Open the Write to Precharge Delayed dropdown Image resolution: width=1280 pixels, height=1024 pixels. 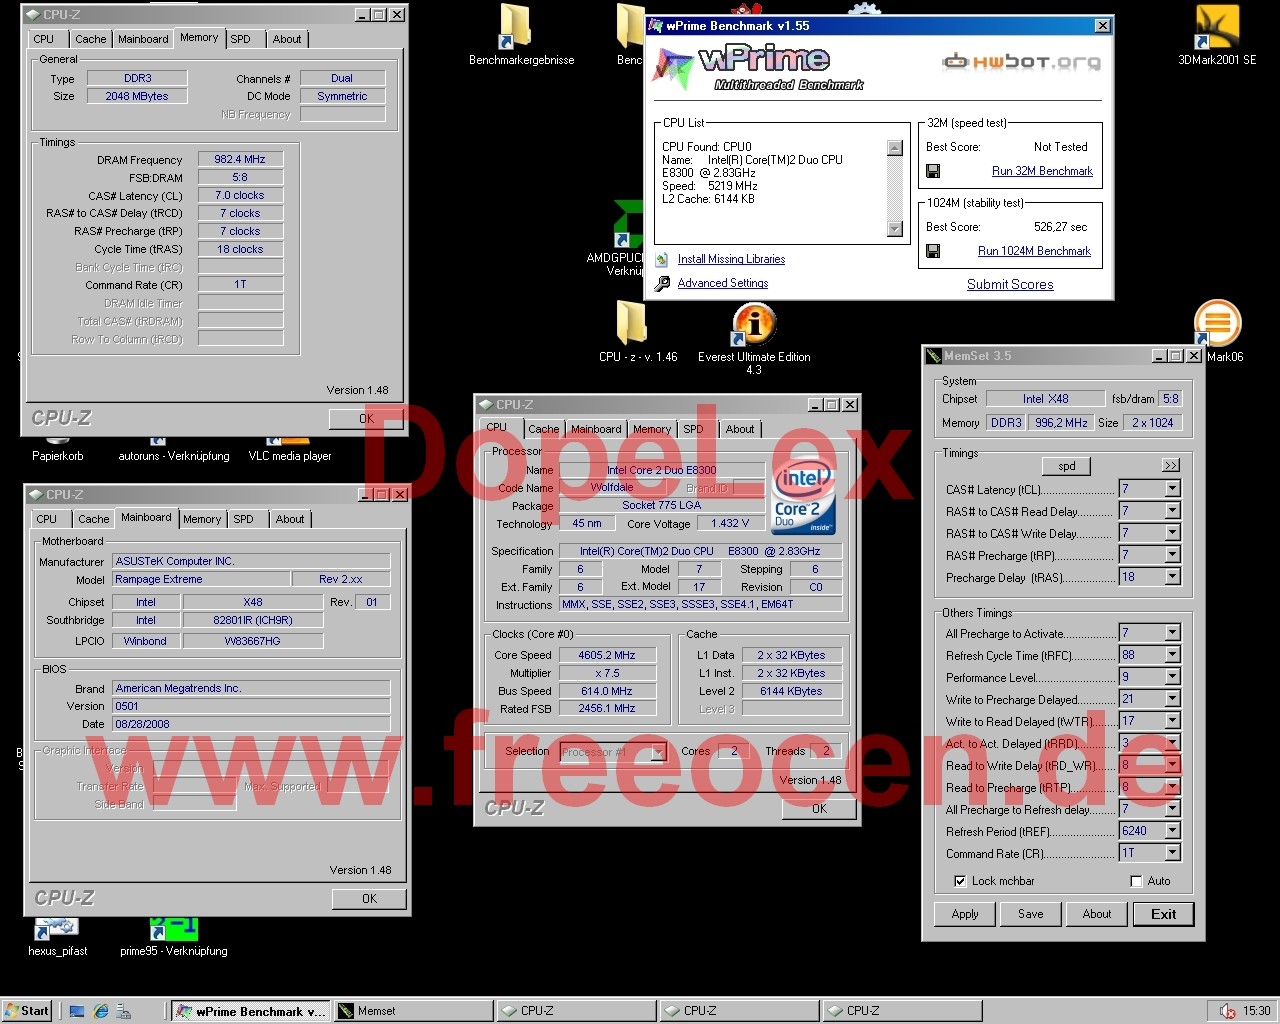[1172, 699]
